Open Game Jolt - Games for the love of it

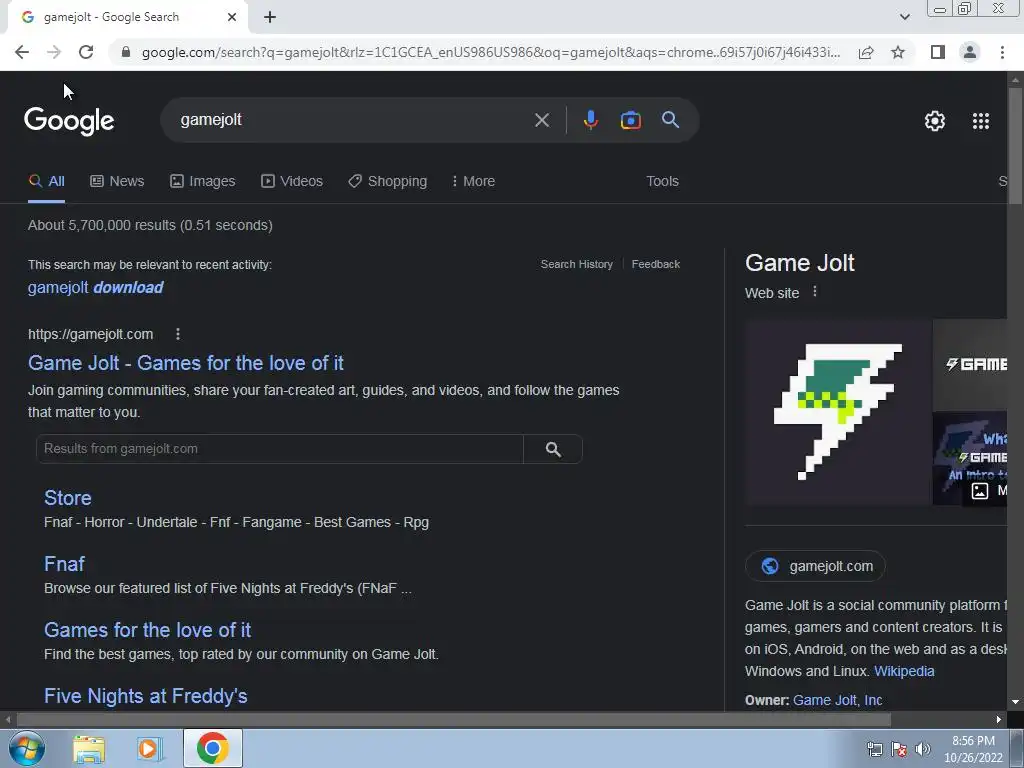pyautogui.click(x=185, y=363)
